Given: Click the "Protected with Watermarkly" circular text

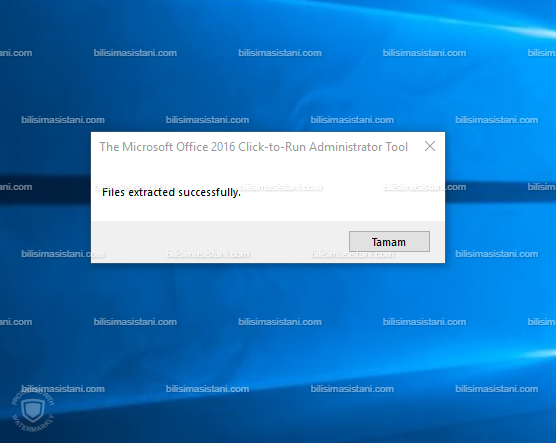Looking at the screenshot, I should coord(33,411).
